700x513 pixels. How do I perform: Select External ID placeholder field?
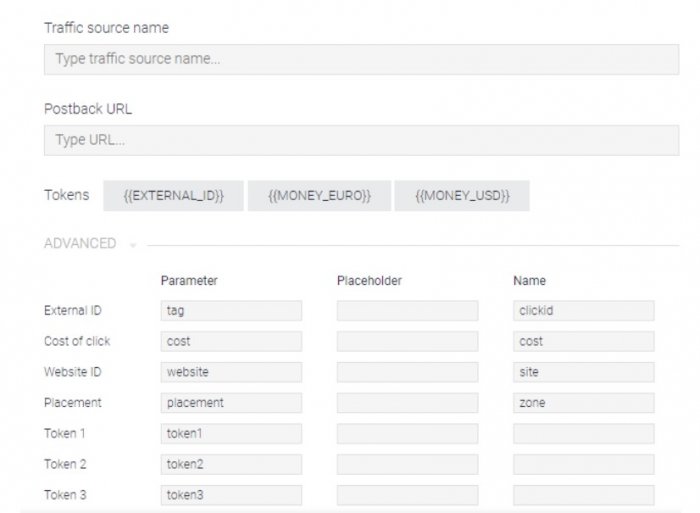click(x=407, y=311)
